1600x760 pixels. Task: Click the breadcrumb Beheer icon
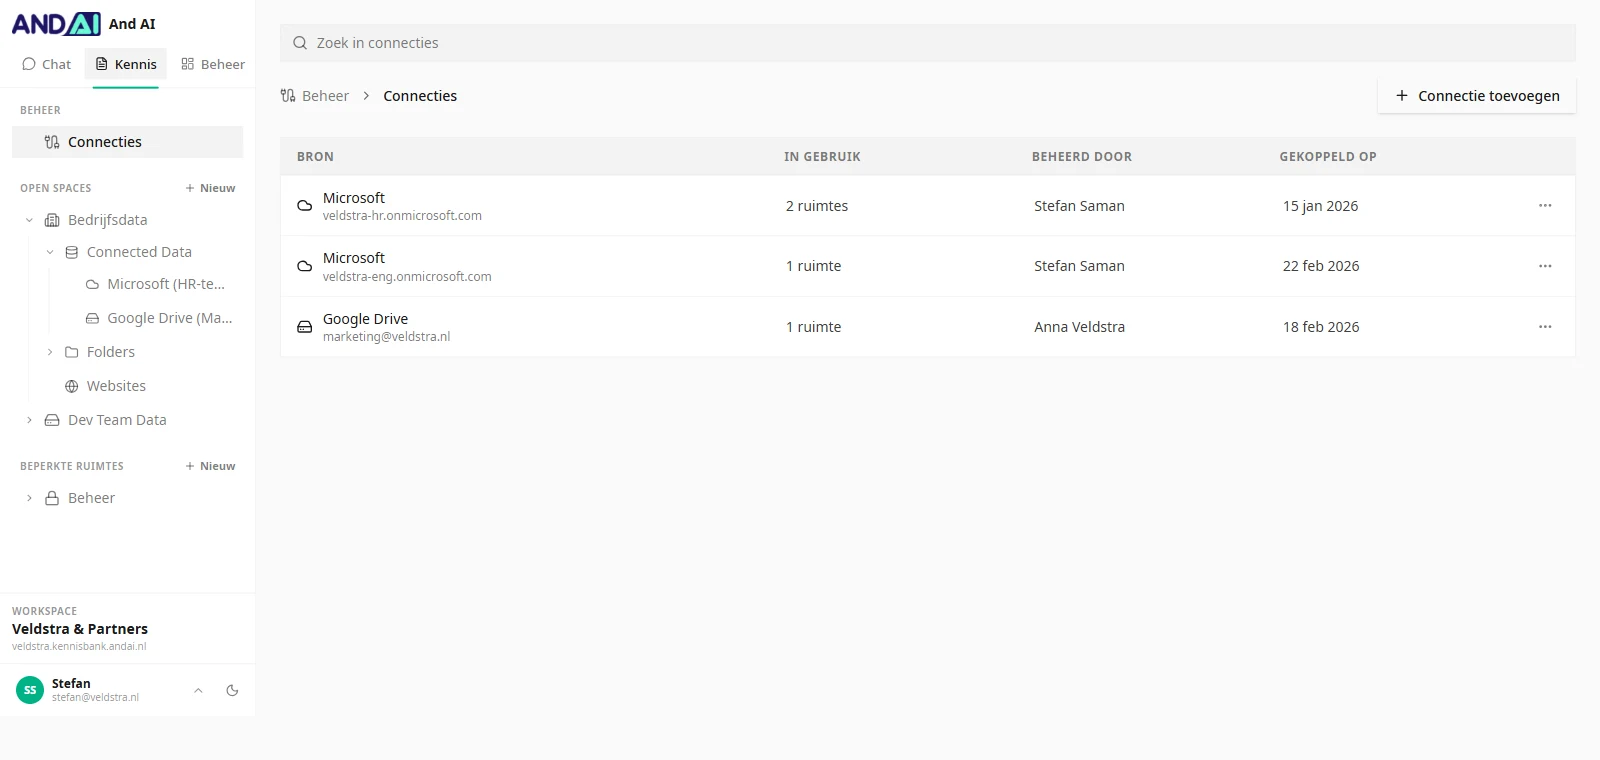point(288,96)
